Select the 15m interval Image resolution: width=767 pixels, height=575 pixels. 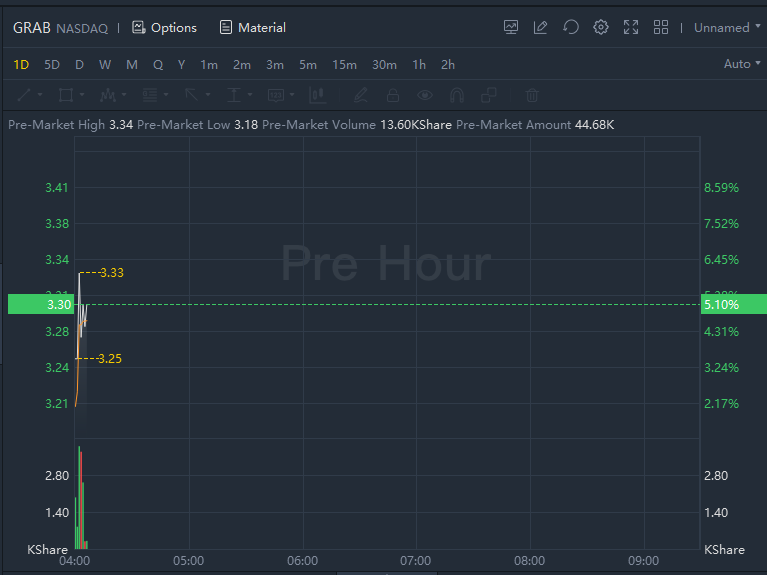(x=344, y=65)
